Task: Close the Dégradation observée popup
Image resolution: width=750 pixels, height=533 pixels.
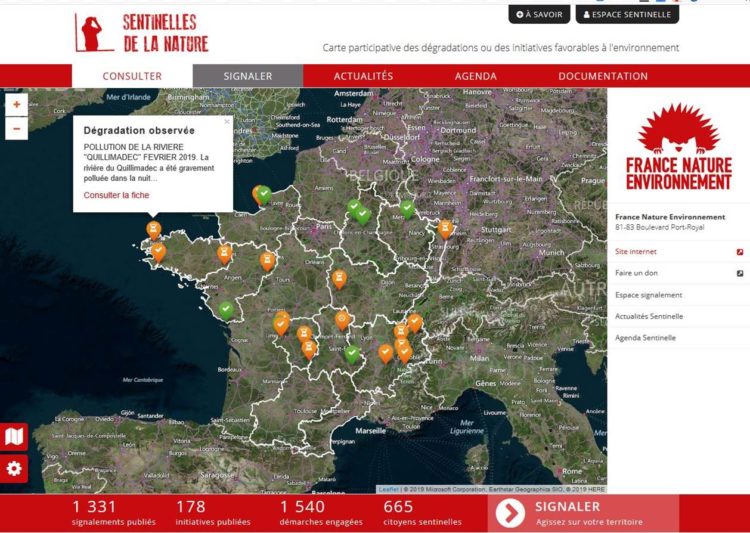Action: pyautogui.click(x=227, y=122)
